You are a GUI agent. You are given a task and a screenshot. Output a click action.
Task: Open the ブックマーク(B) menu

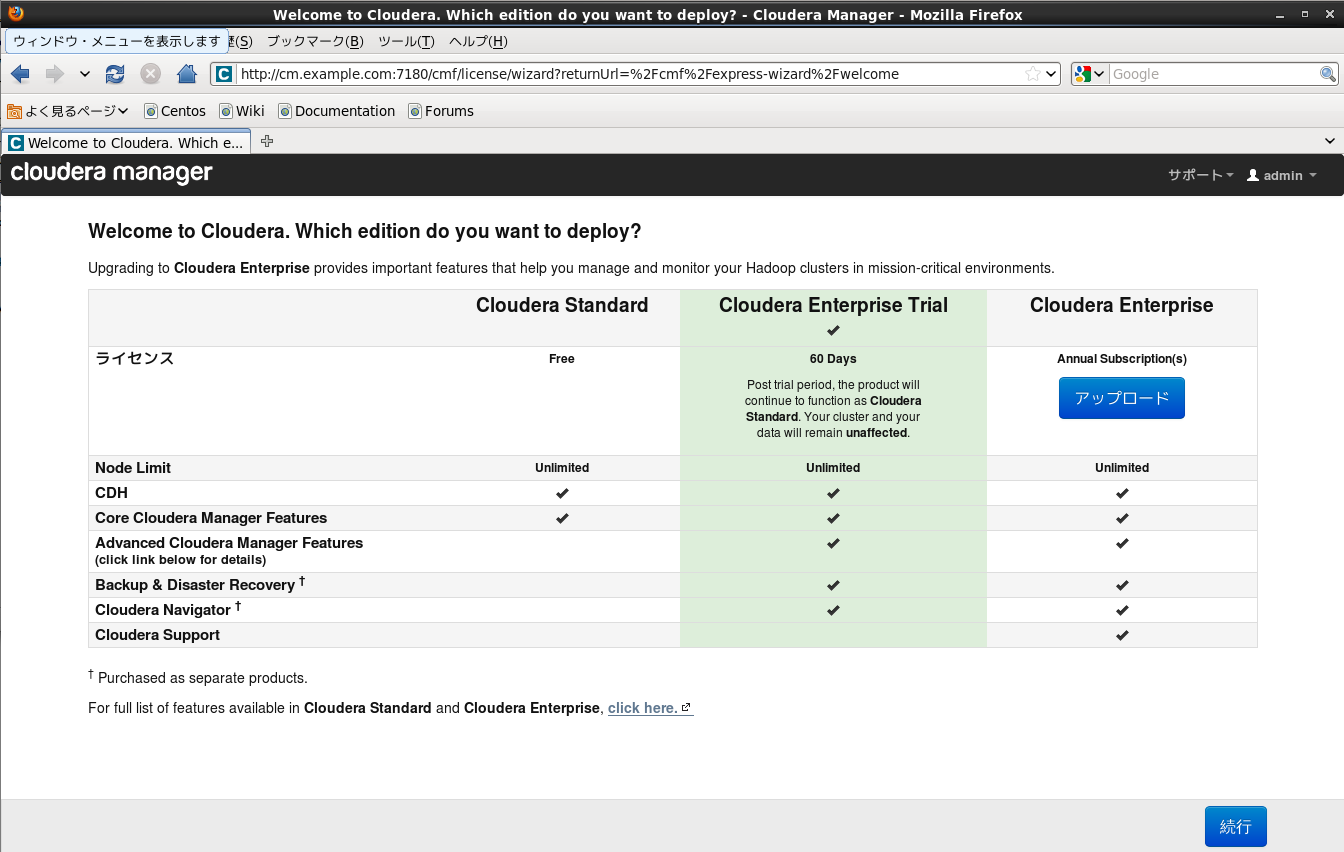314,41
